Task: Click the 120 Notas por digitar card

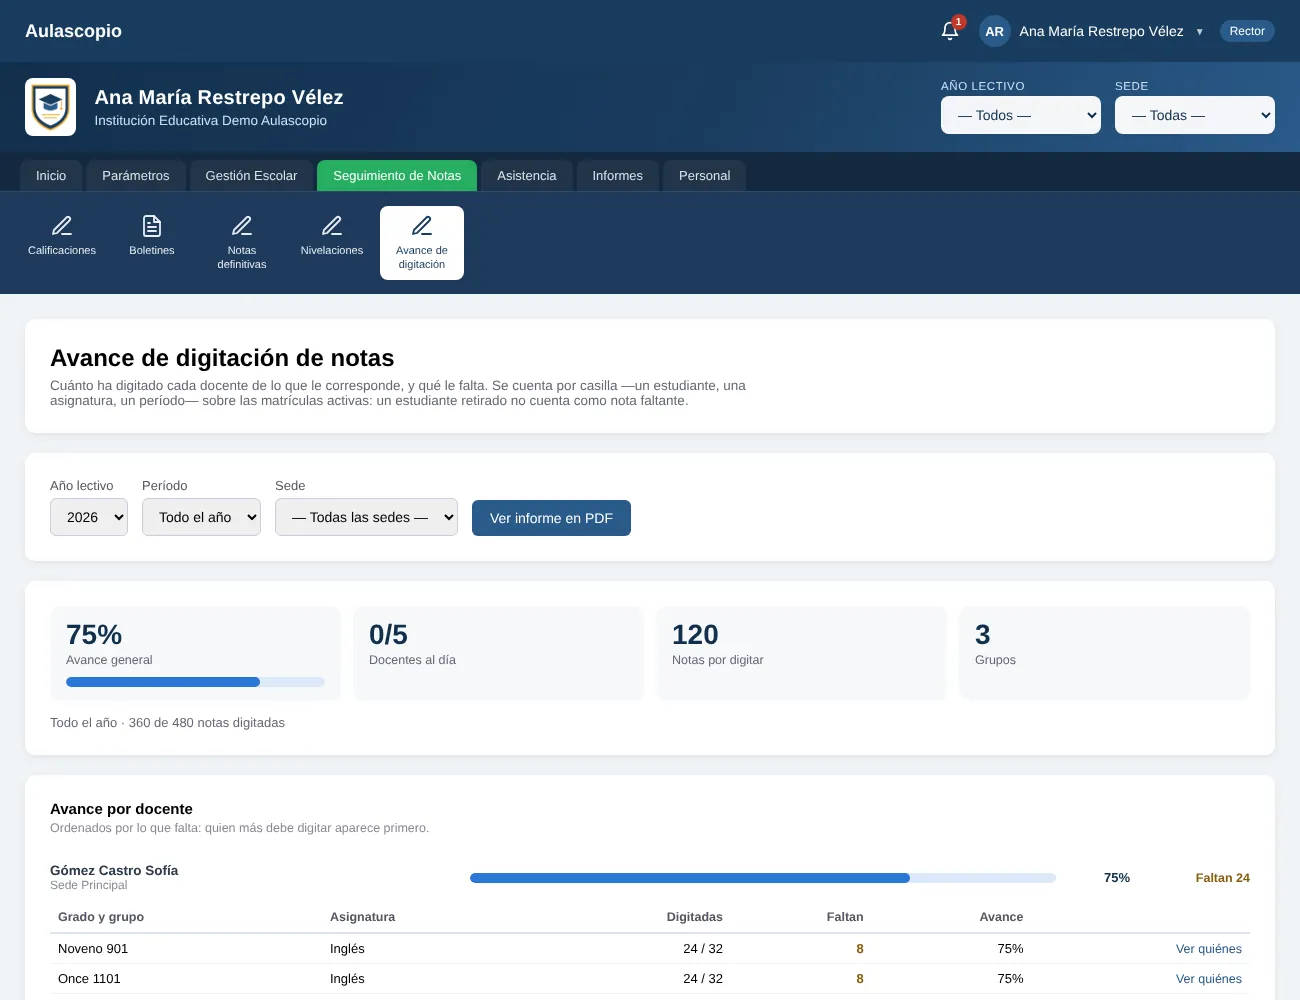Action: point(801,653)
